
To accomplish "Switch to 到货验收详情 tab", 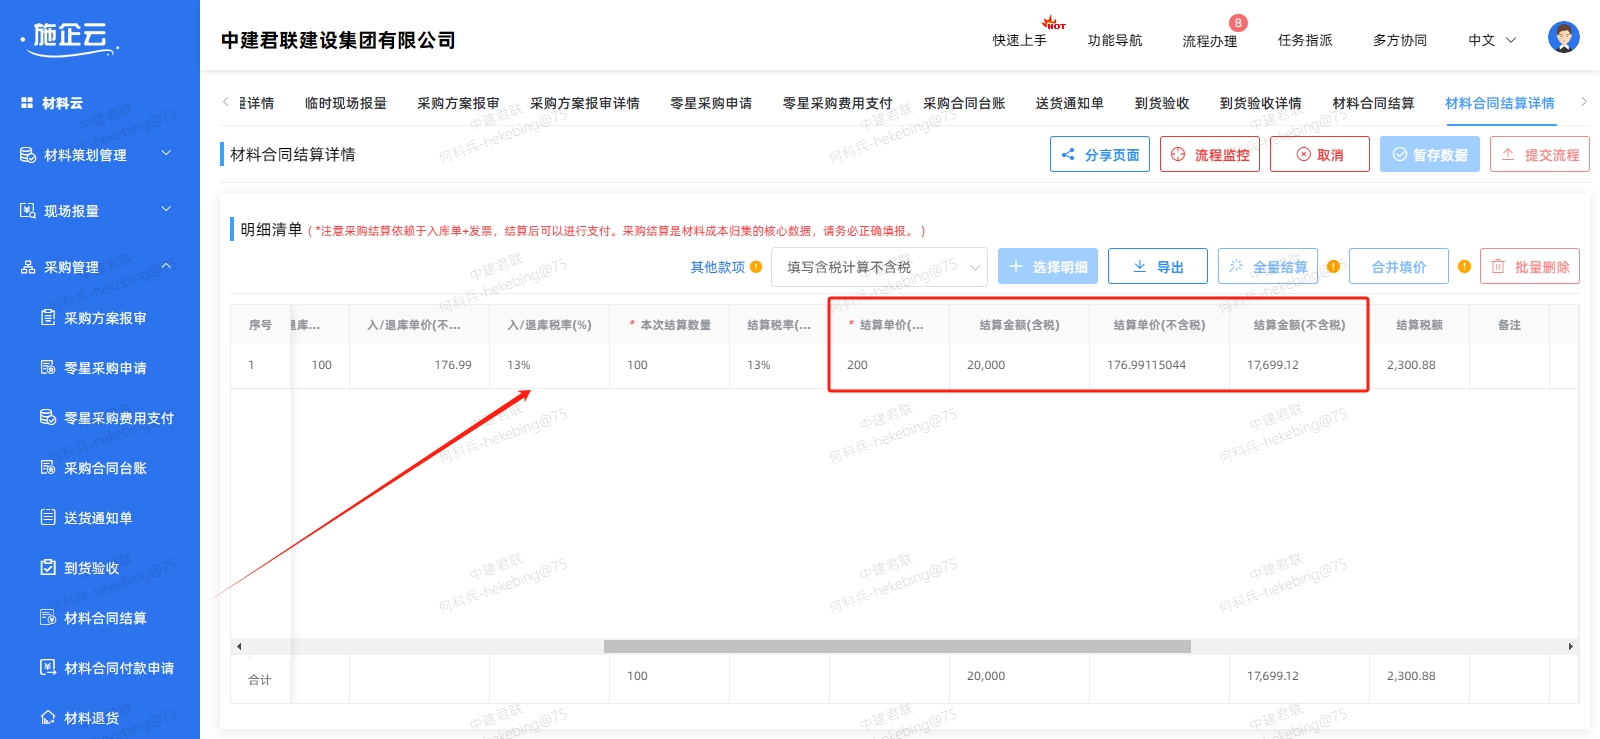I will [1260, 103].
